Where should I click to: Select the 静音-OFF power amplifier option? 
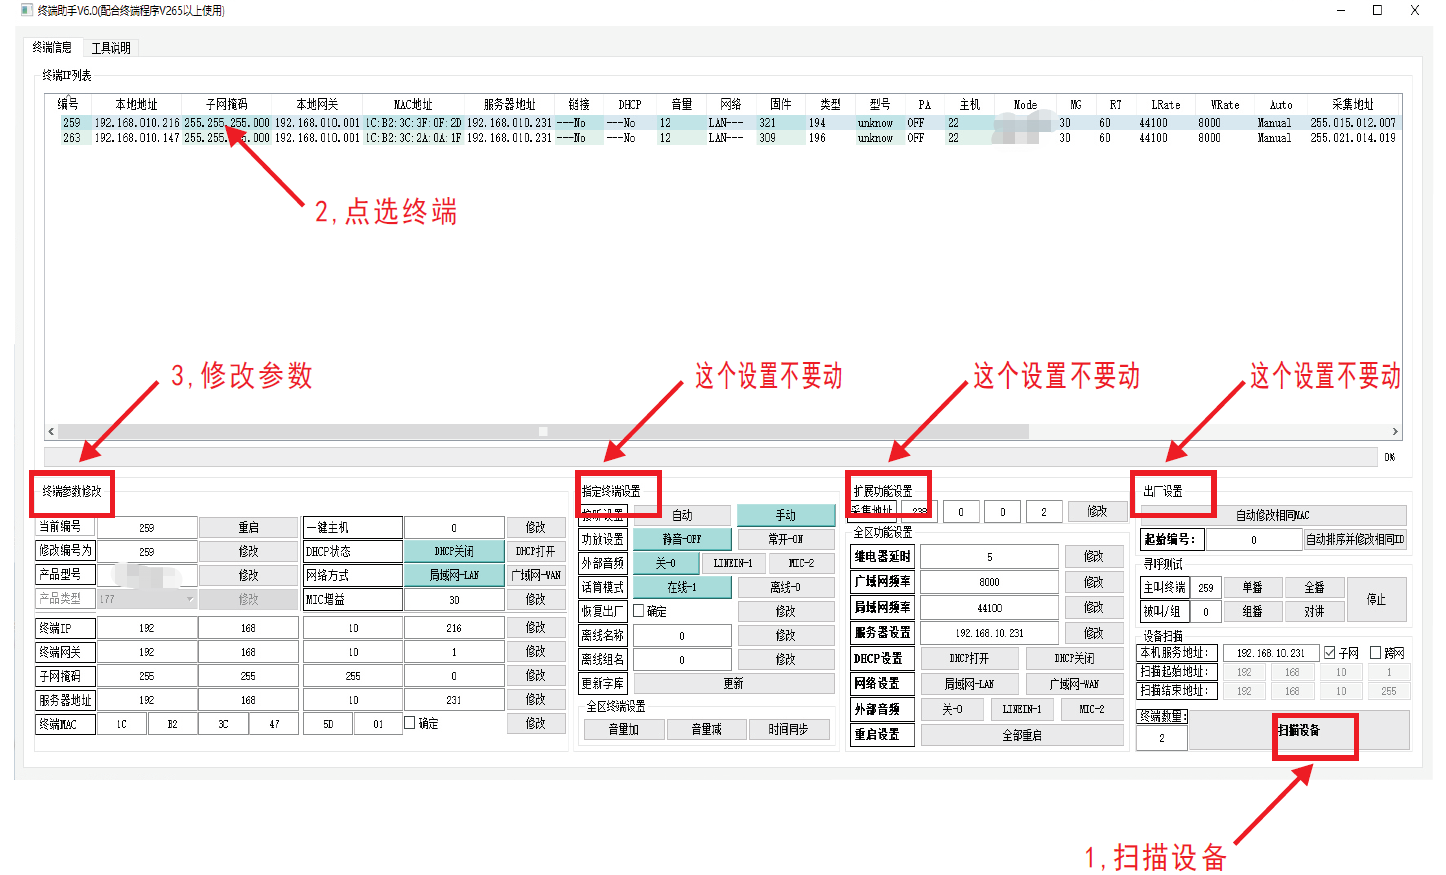point(682,539)
